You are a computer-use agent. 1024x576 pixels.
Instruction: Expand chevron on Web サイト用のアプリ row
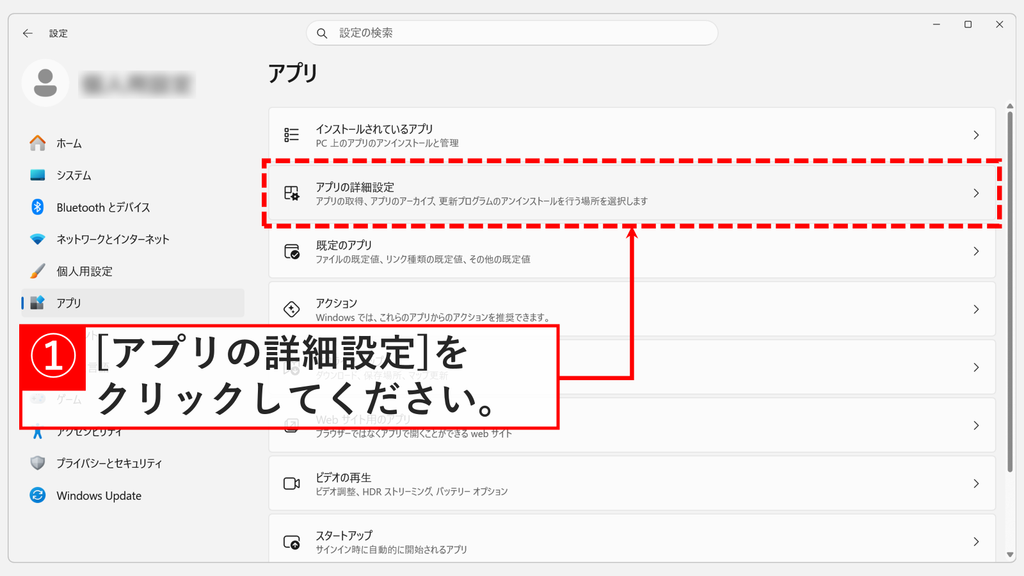click(976, 426)
